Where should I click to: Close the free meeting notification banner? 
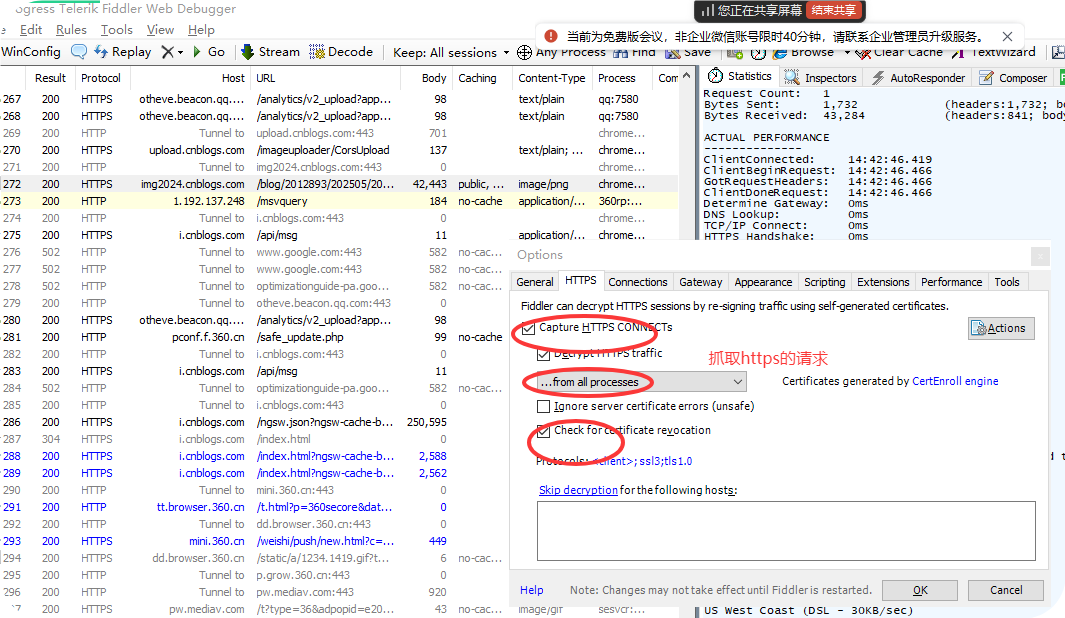(1007, 36)
